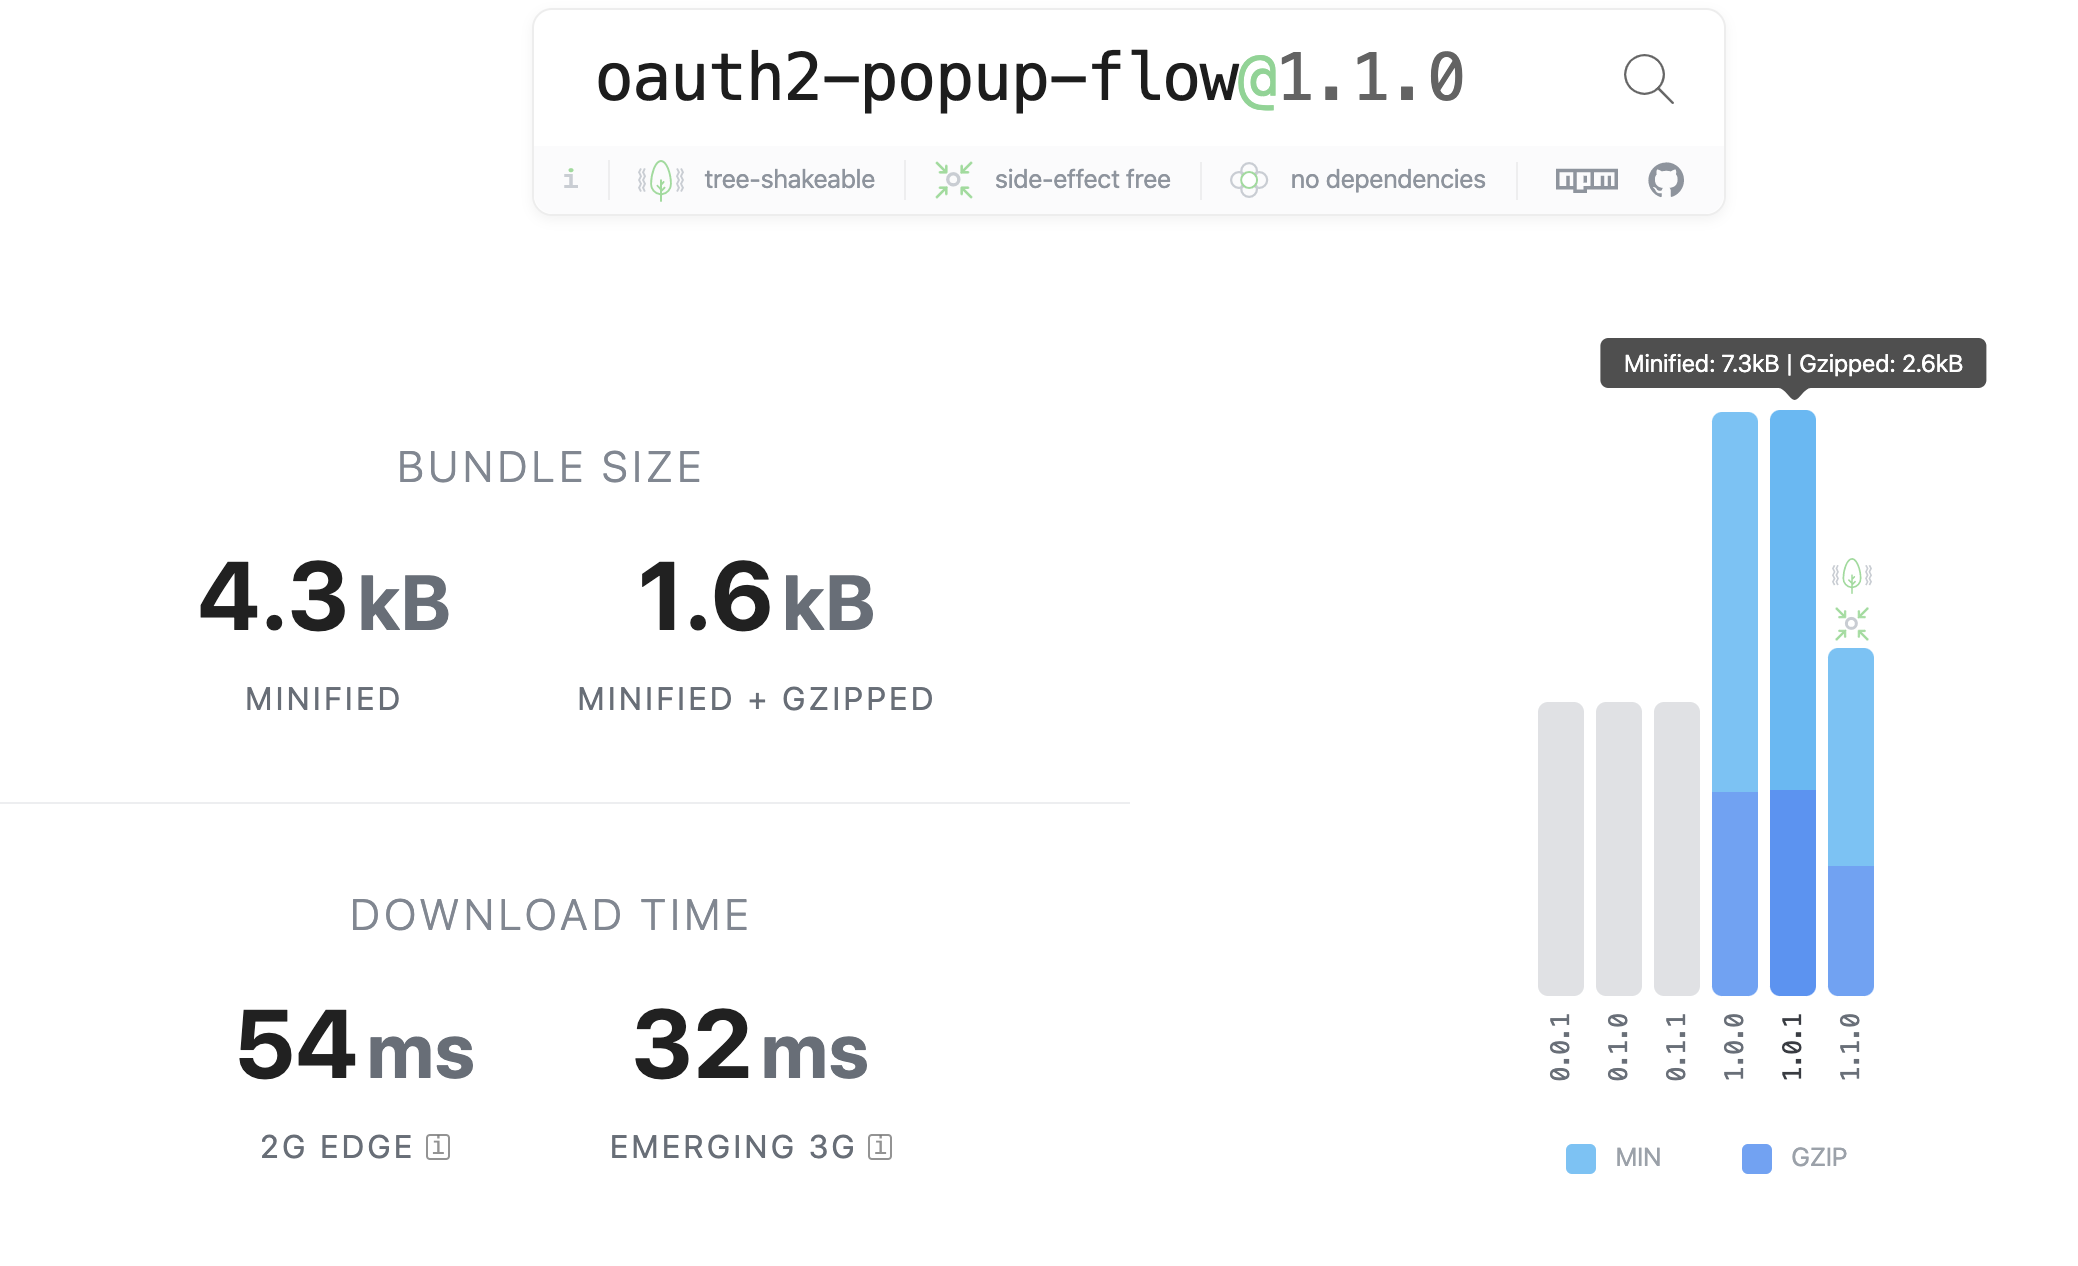The width and height of the screenshot is (2078, 1266).
Task: Click the 'no dependencies' label
Action: [x=1387, y=180]
